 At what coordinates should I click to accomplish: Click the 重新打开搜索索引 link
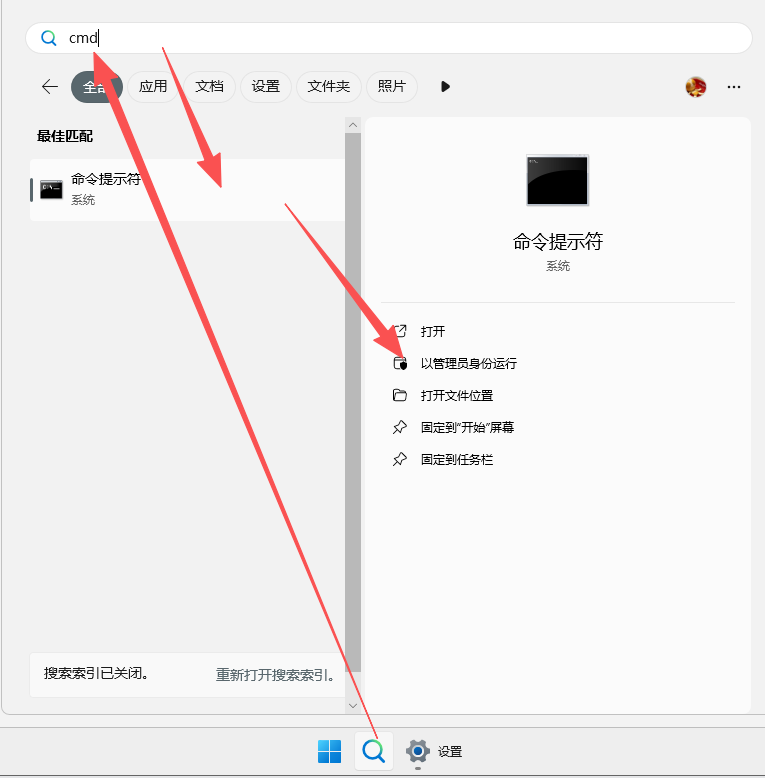coord(275,675)
